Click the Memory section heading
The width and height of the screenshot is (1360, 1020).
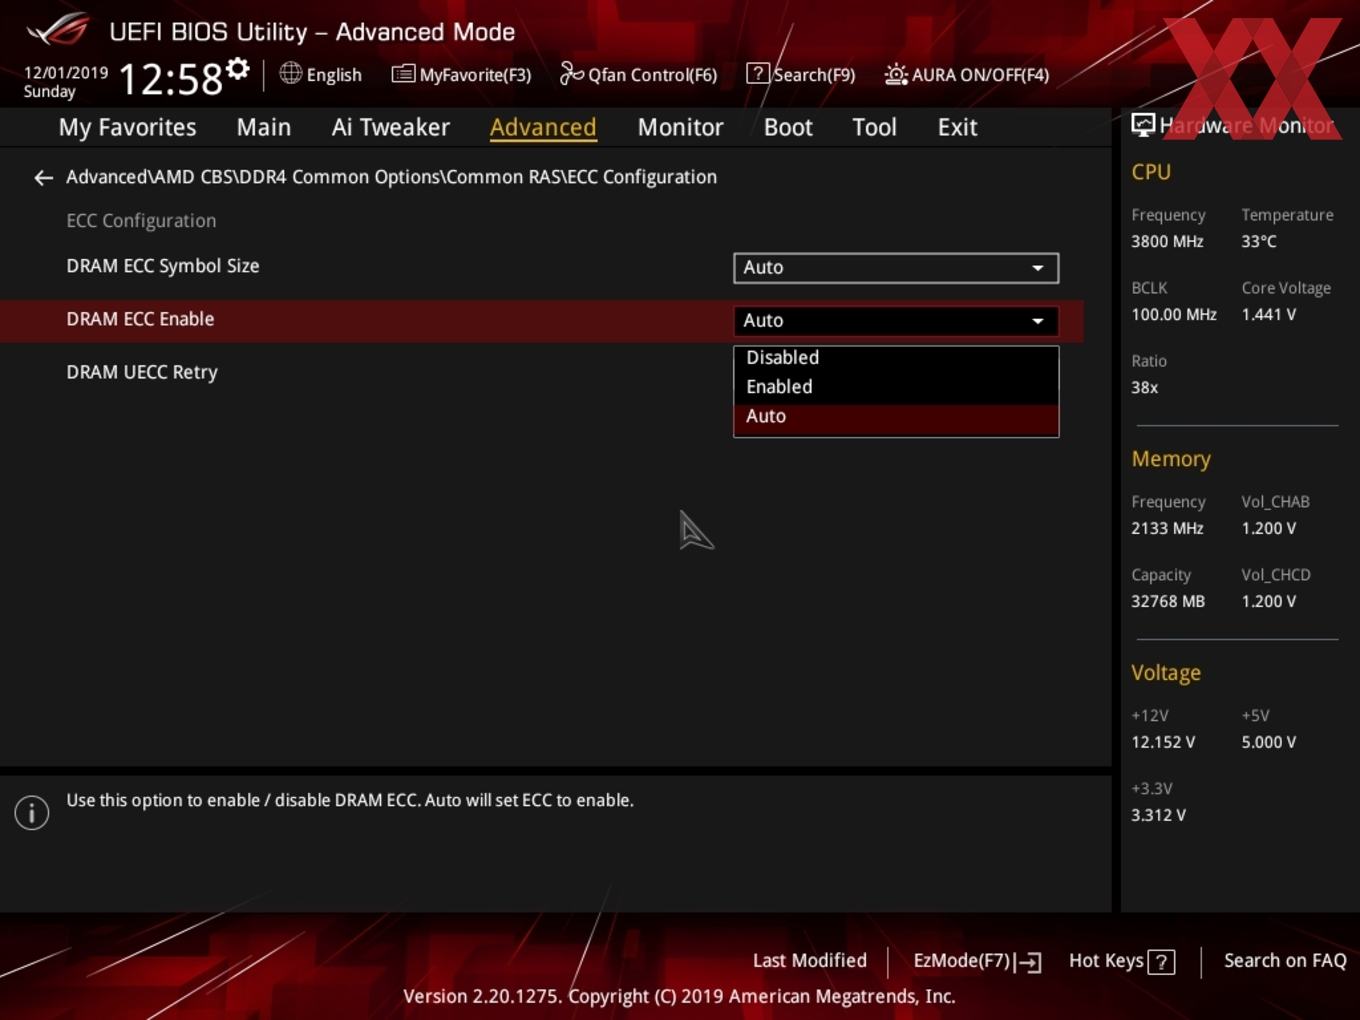[x=1171, y=459]
